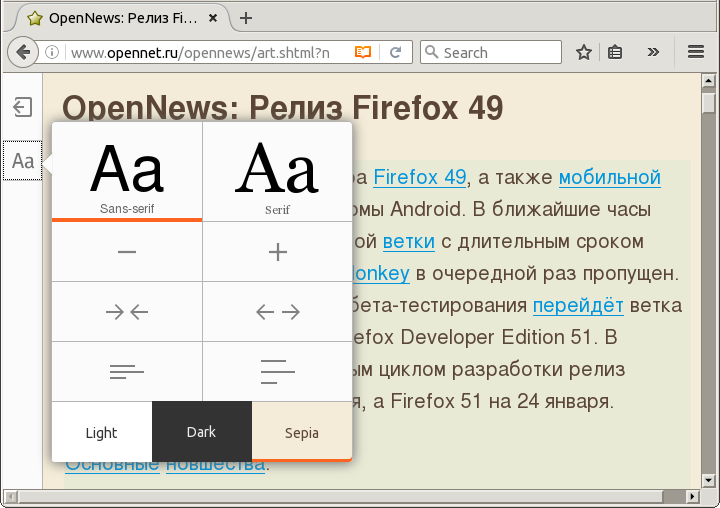Open the partially hidden lonkey link
The image size is (720, 508).
pos(381,273)
